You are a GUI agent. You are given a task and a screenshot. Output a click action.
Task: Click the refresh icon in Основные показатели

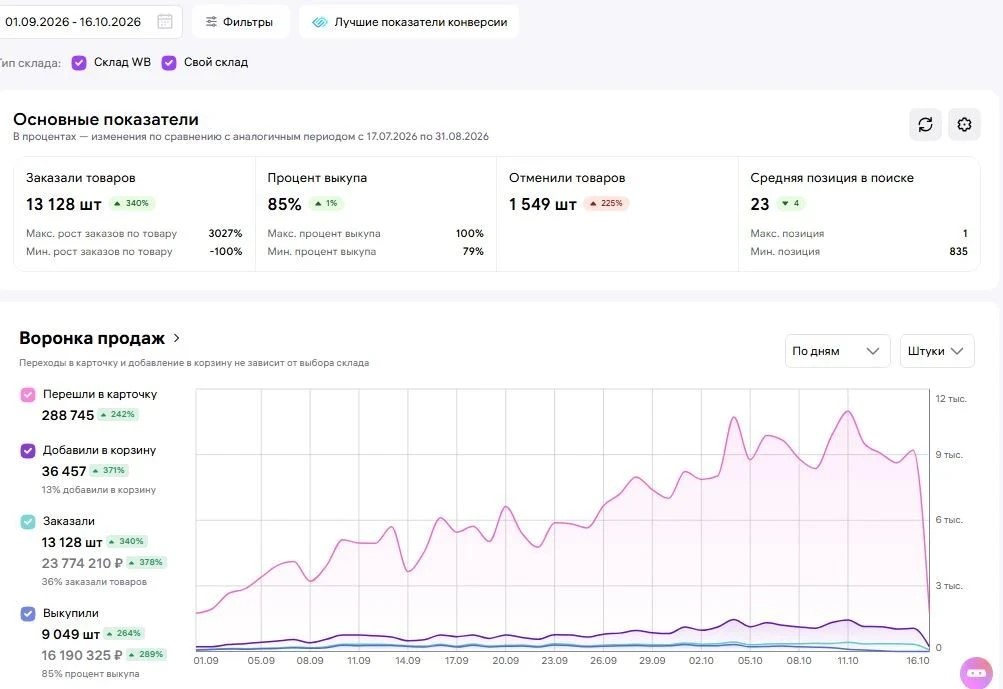pos(926,124)
